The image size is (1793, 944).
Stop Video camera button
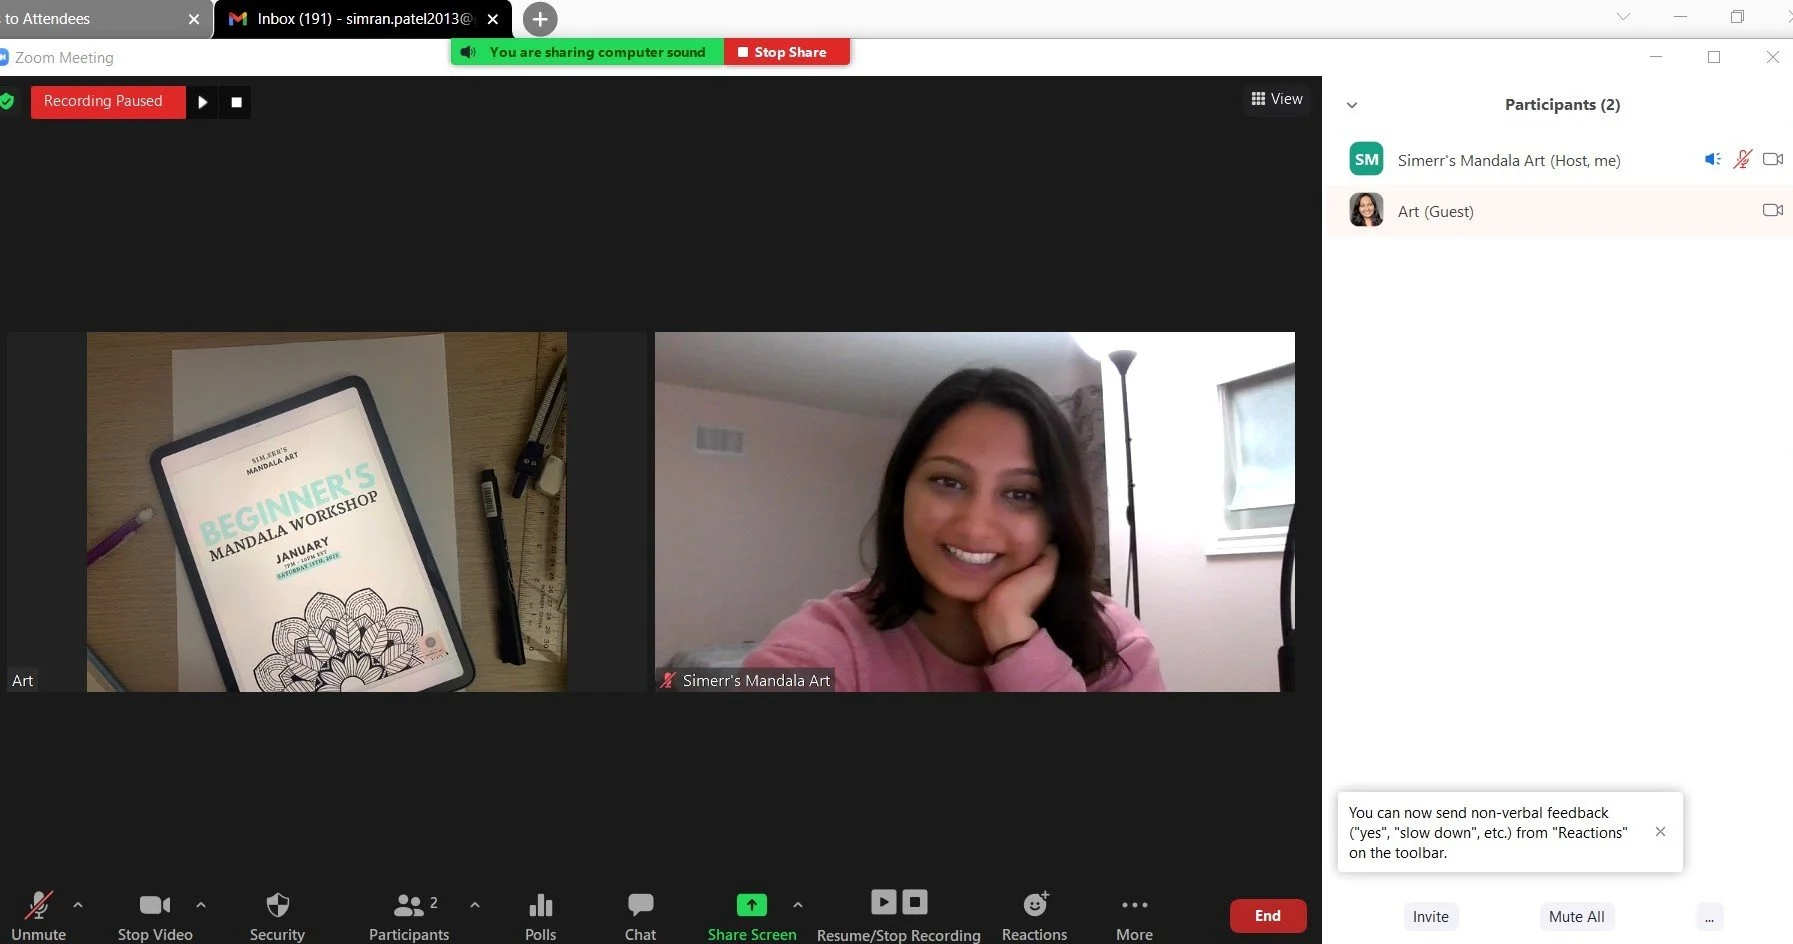[155, 916]
